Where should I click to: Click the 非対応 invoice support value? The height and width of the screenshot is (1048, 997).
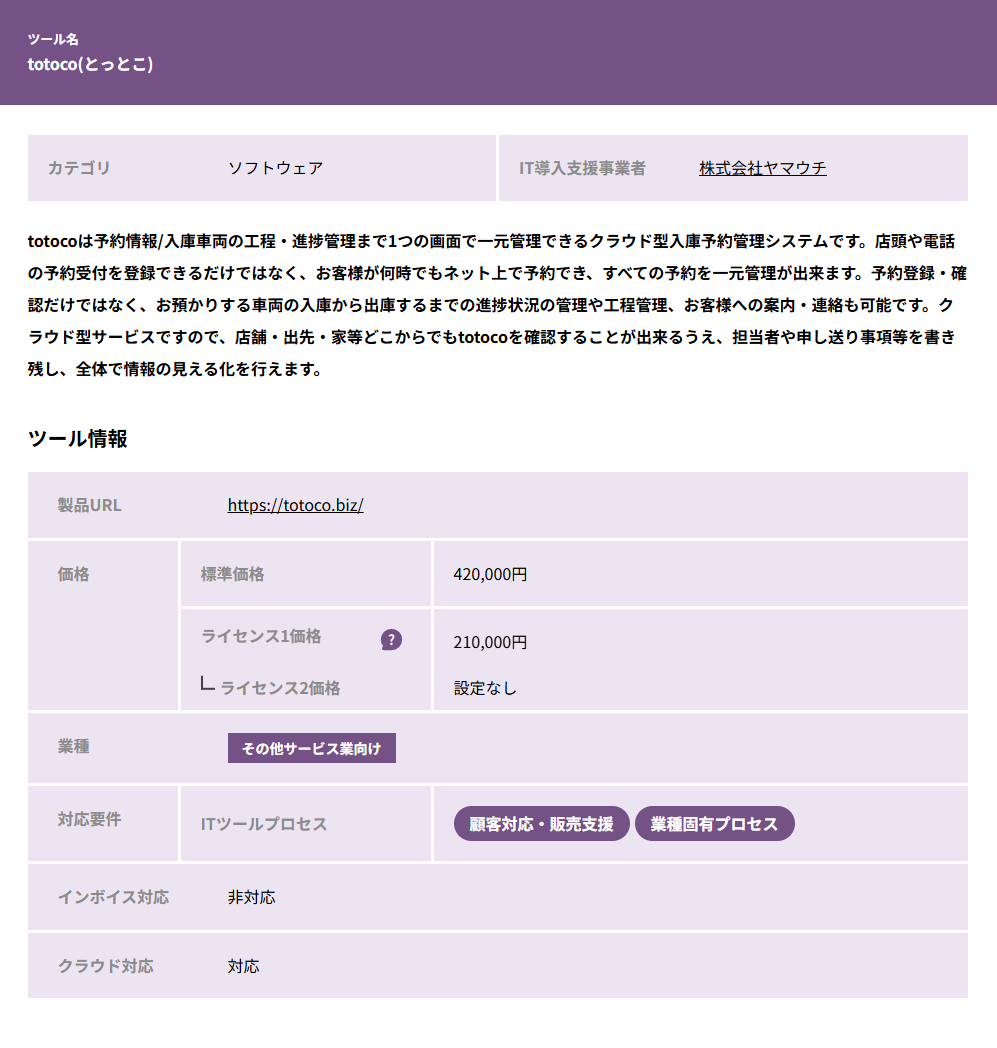coord(251,897)
